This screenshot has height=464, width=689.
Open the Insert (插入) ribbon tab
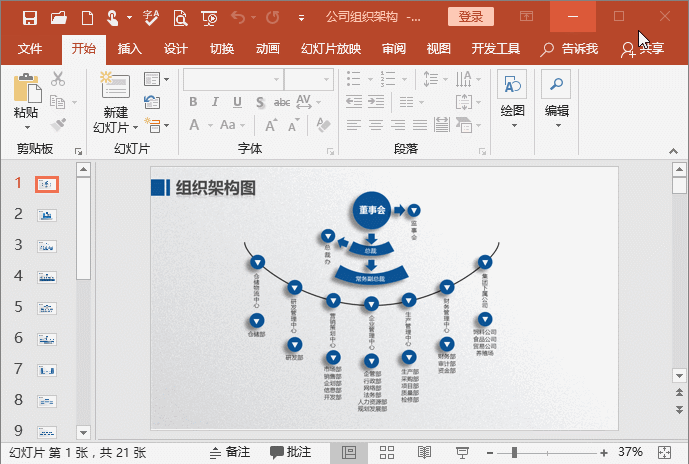tap(130, 49)
